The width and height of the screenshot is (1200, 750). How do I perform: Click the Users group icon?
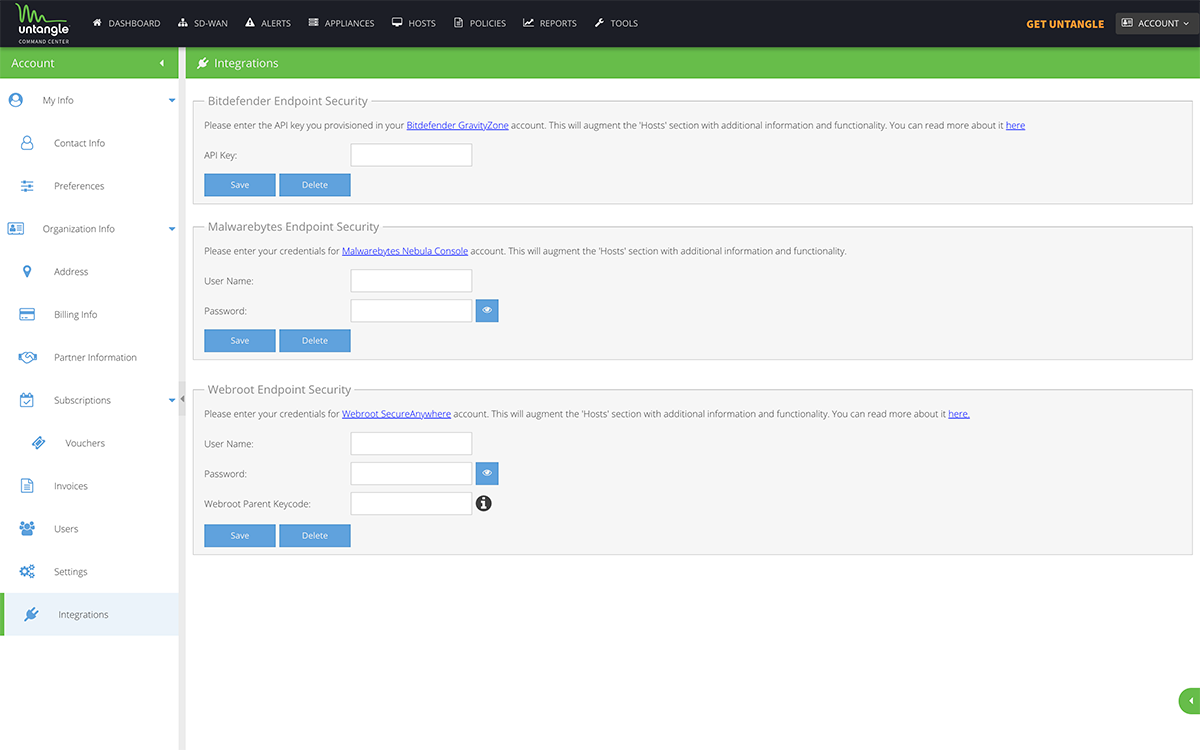pyautogui.click(x=27, y=529)
